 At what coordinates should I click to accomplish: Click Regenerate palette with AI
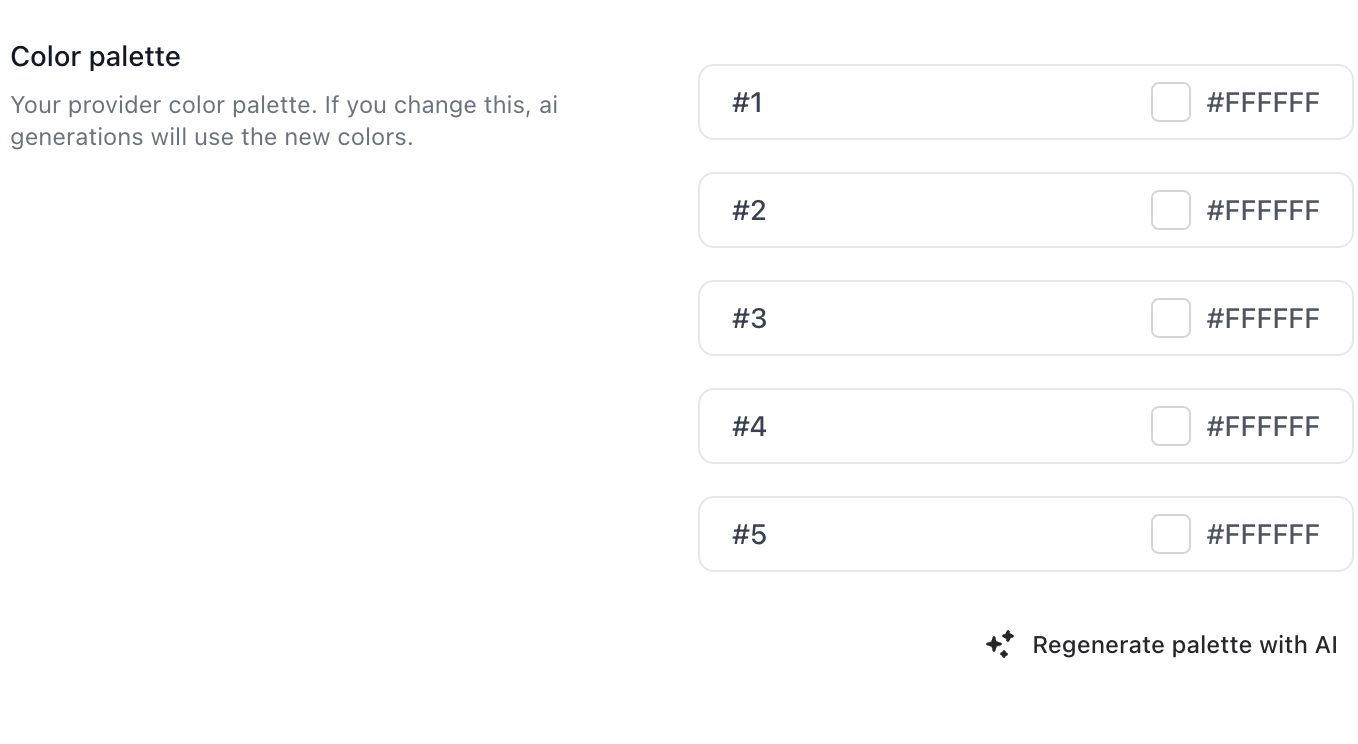[1185, 644]
